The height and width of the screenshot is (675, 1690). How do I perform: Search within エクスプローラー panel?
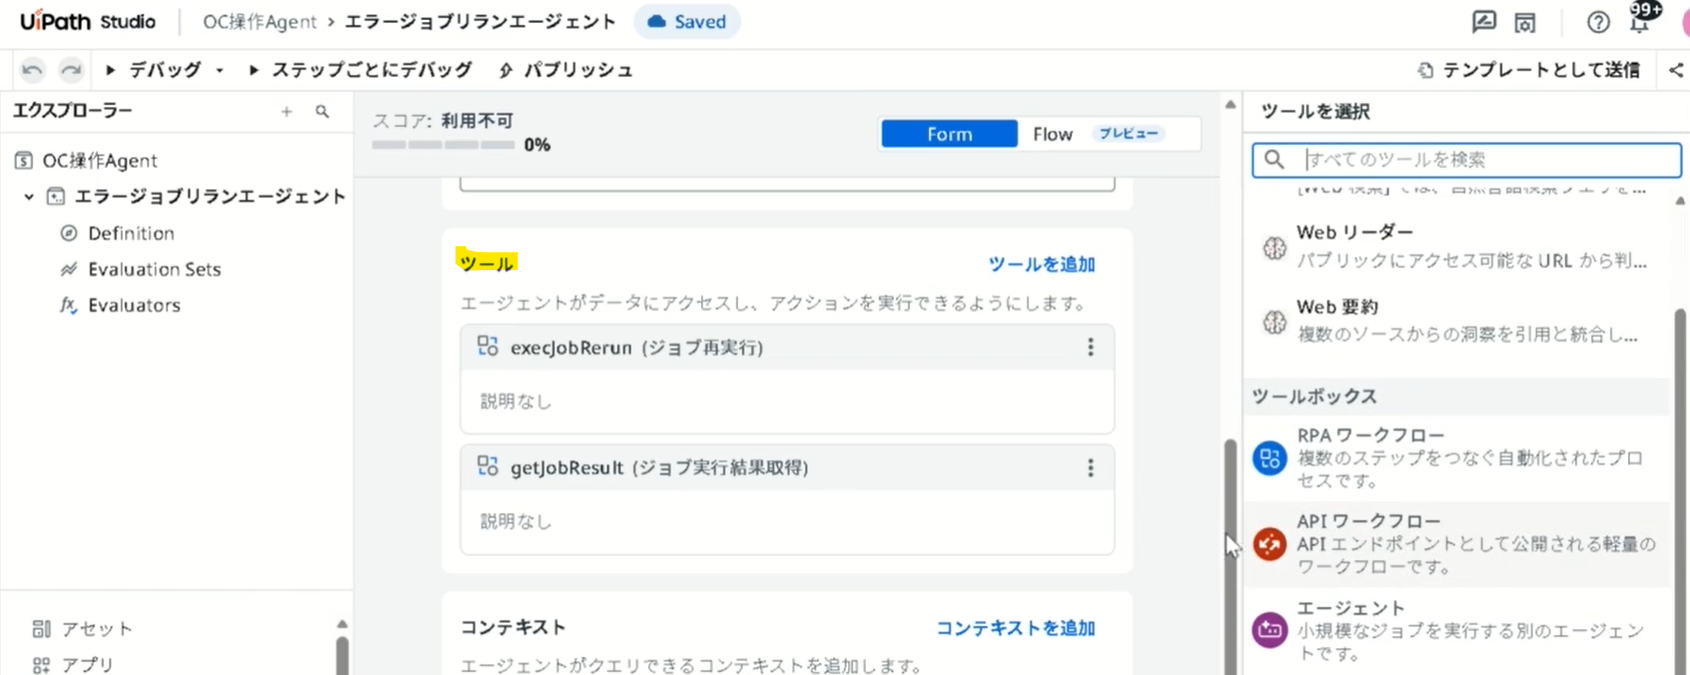(322, 112)
